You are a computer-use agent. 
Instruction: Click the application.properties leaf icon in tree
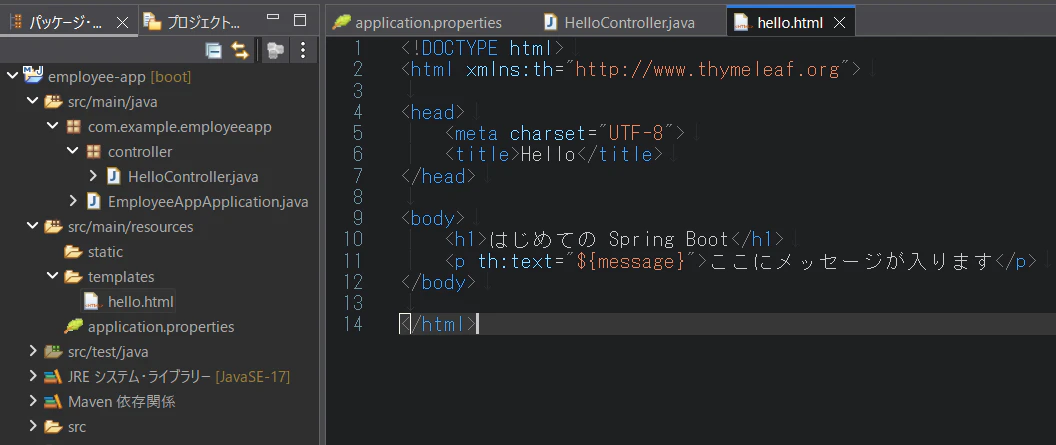[x=73, y=327]
